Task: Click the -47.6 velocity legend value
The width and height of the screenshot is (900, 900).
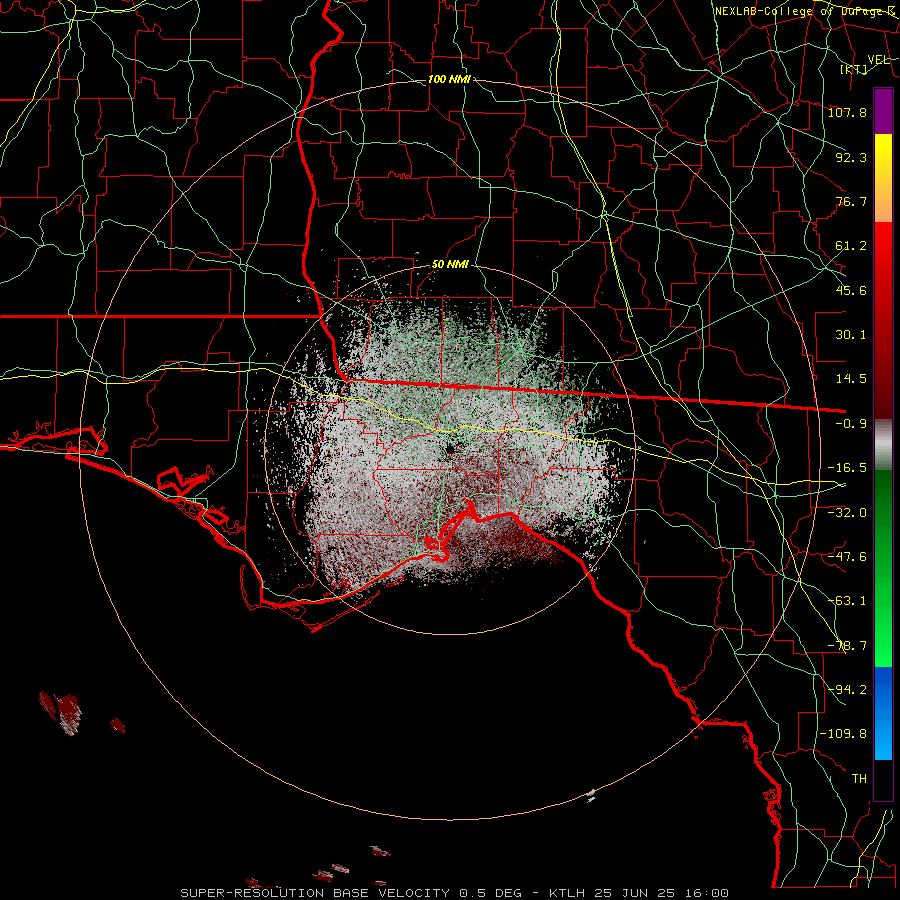Action: [848, 557]
